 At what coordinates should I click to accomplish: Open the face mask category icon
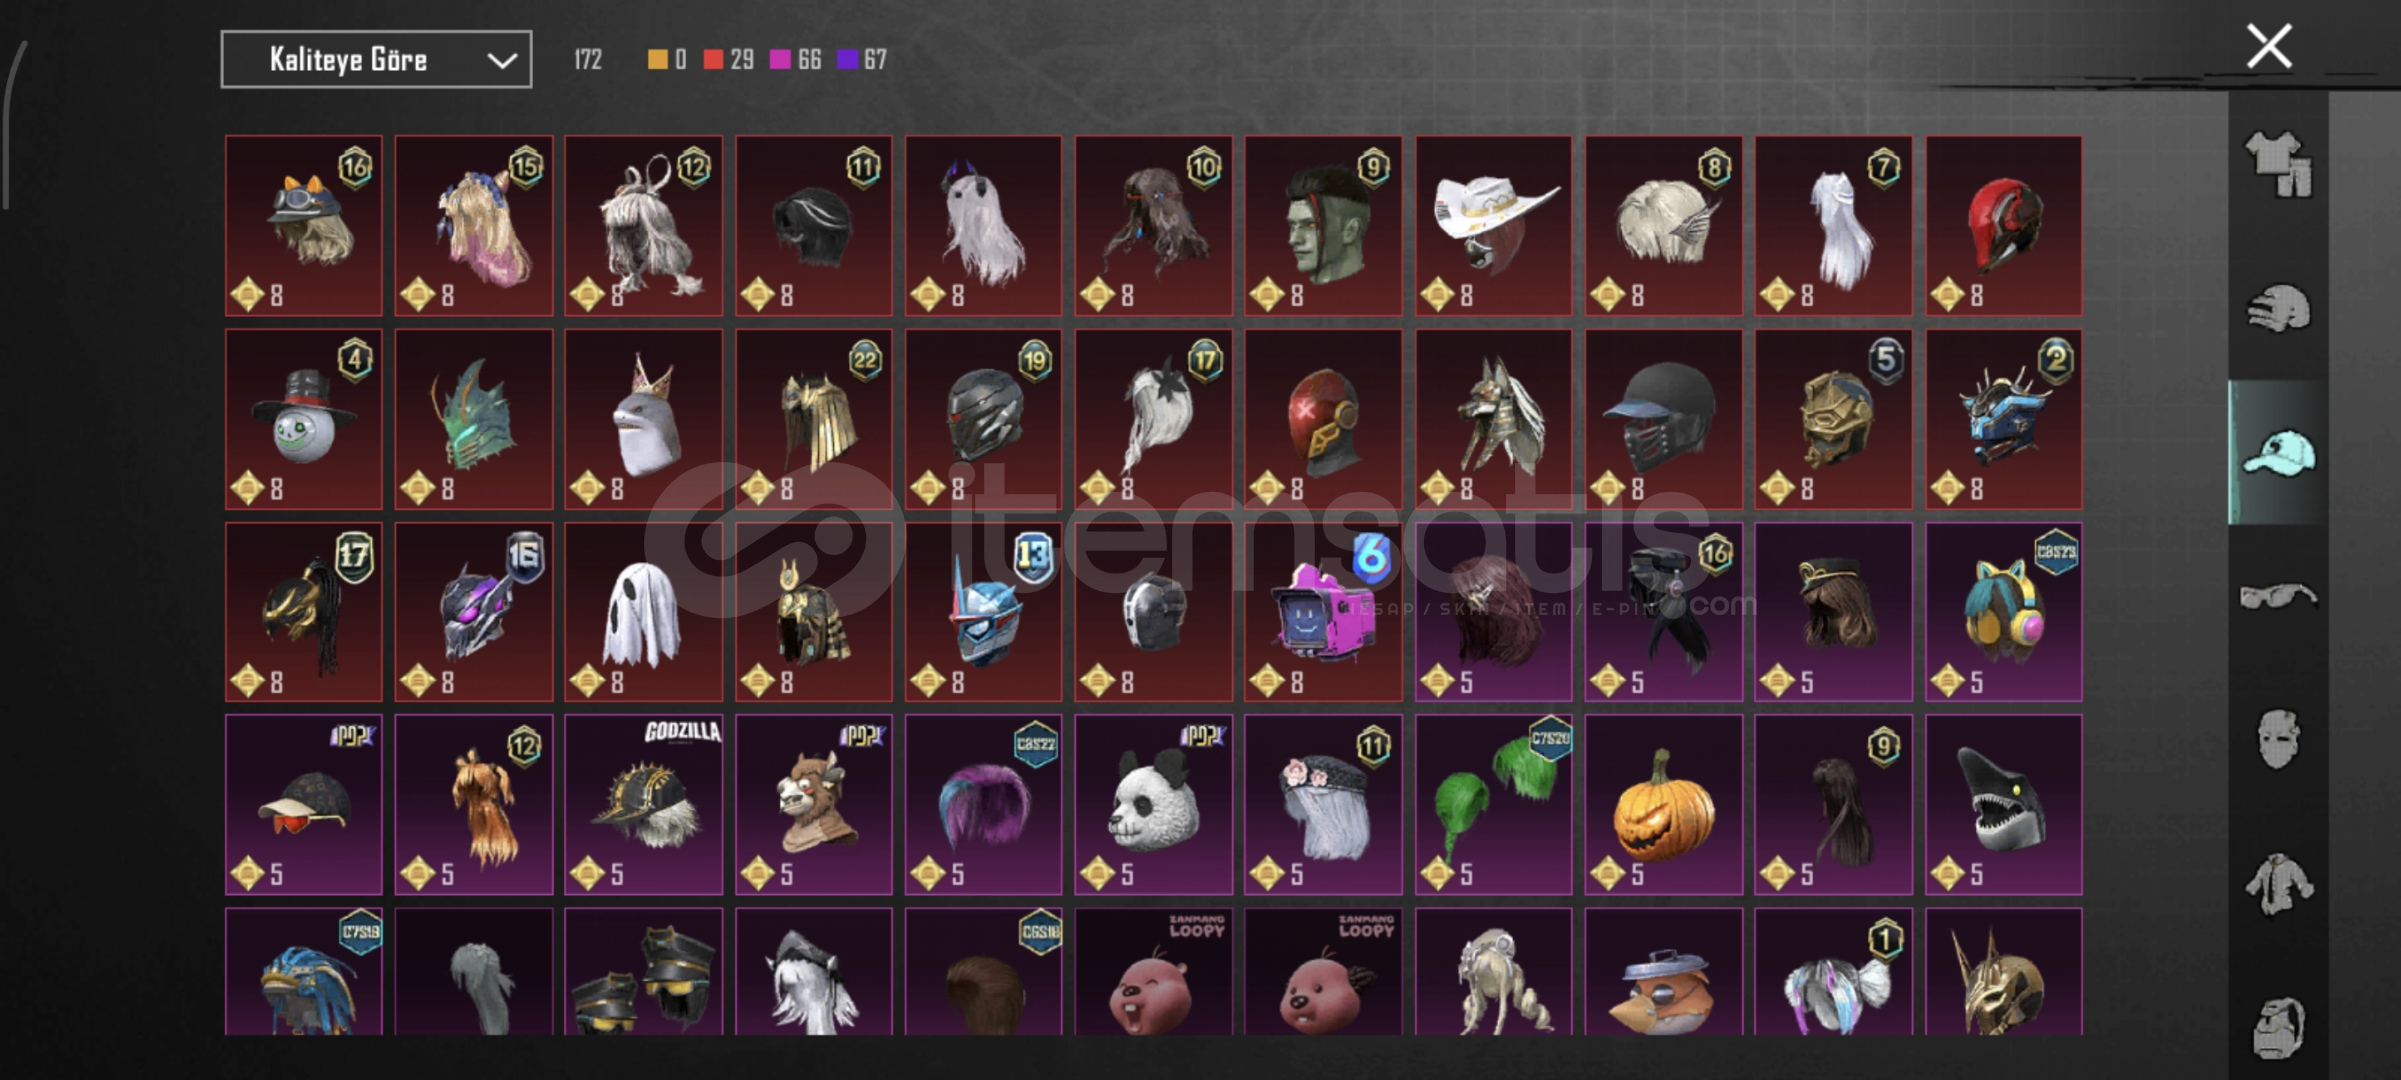click(x=2278, y=739)
